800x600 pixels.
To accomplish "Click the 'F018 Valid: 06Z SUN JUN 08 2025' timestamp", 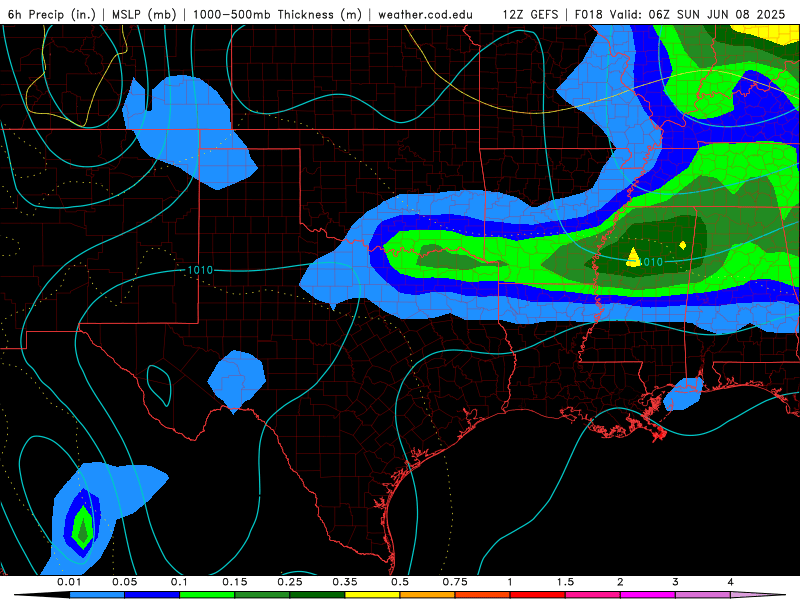I will [x=680, y=14].
